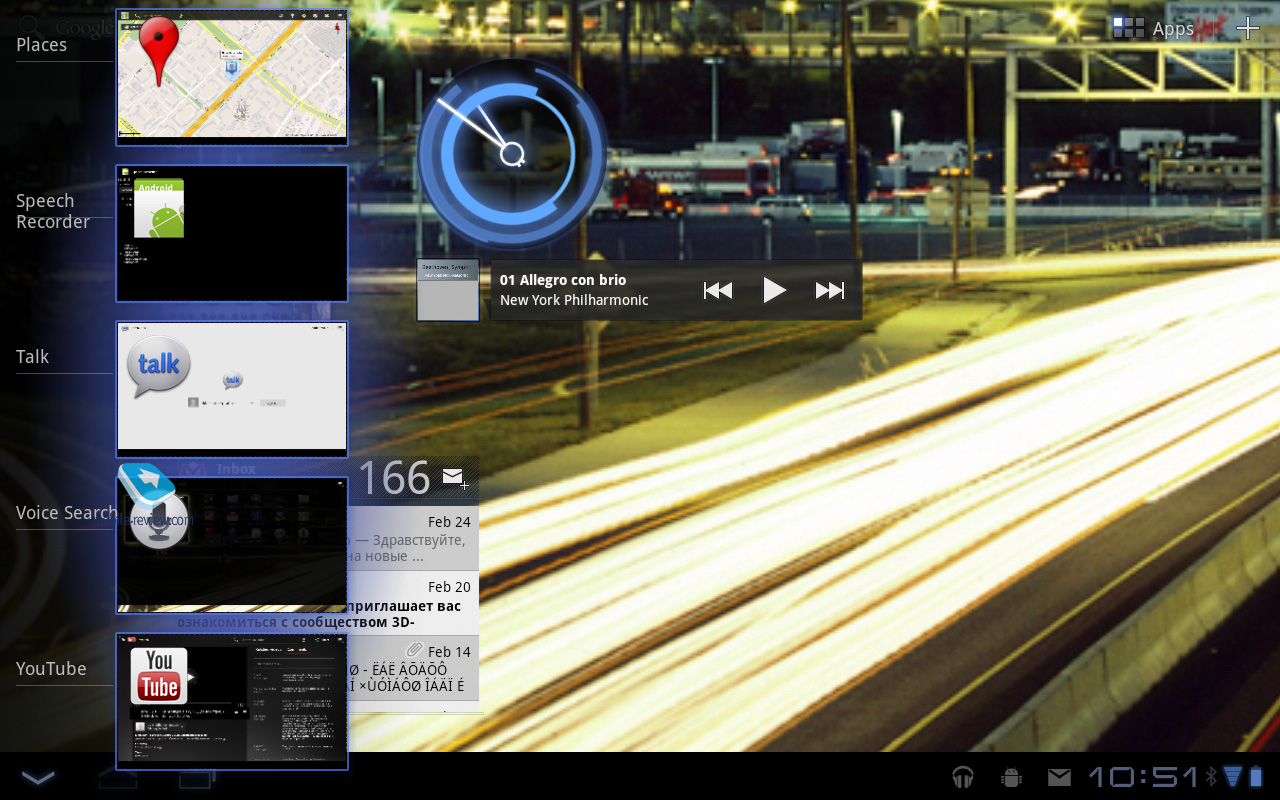Play the track 01 Allegro con brio

click(x=774, y=291)
